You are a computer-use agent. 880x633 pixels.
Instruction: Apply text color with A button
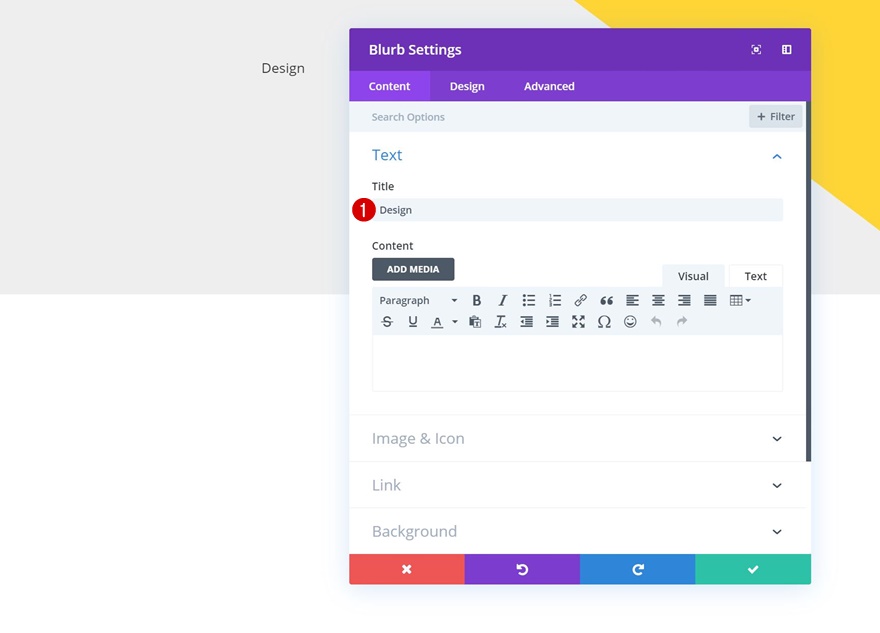click(437, 322)
